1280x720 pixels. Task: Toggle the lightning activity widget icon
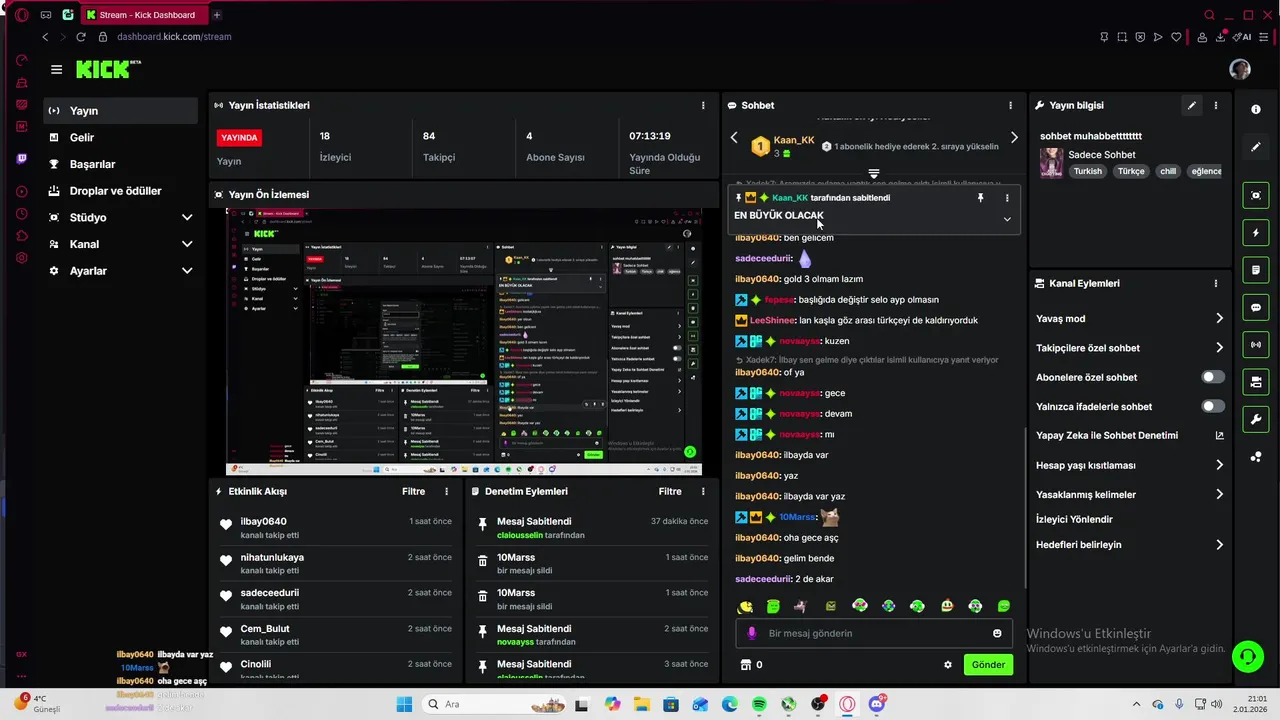pyautogui.click(x=1256, y=233)
